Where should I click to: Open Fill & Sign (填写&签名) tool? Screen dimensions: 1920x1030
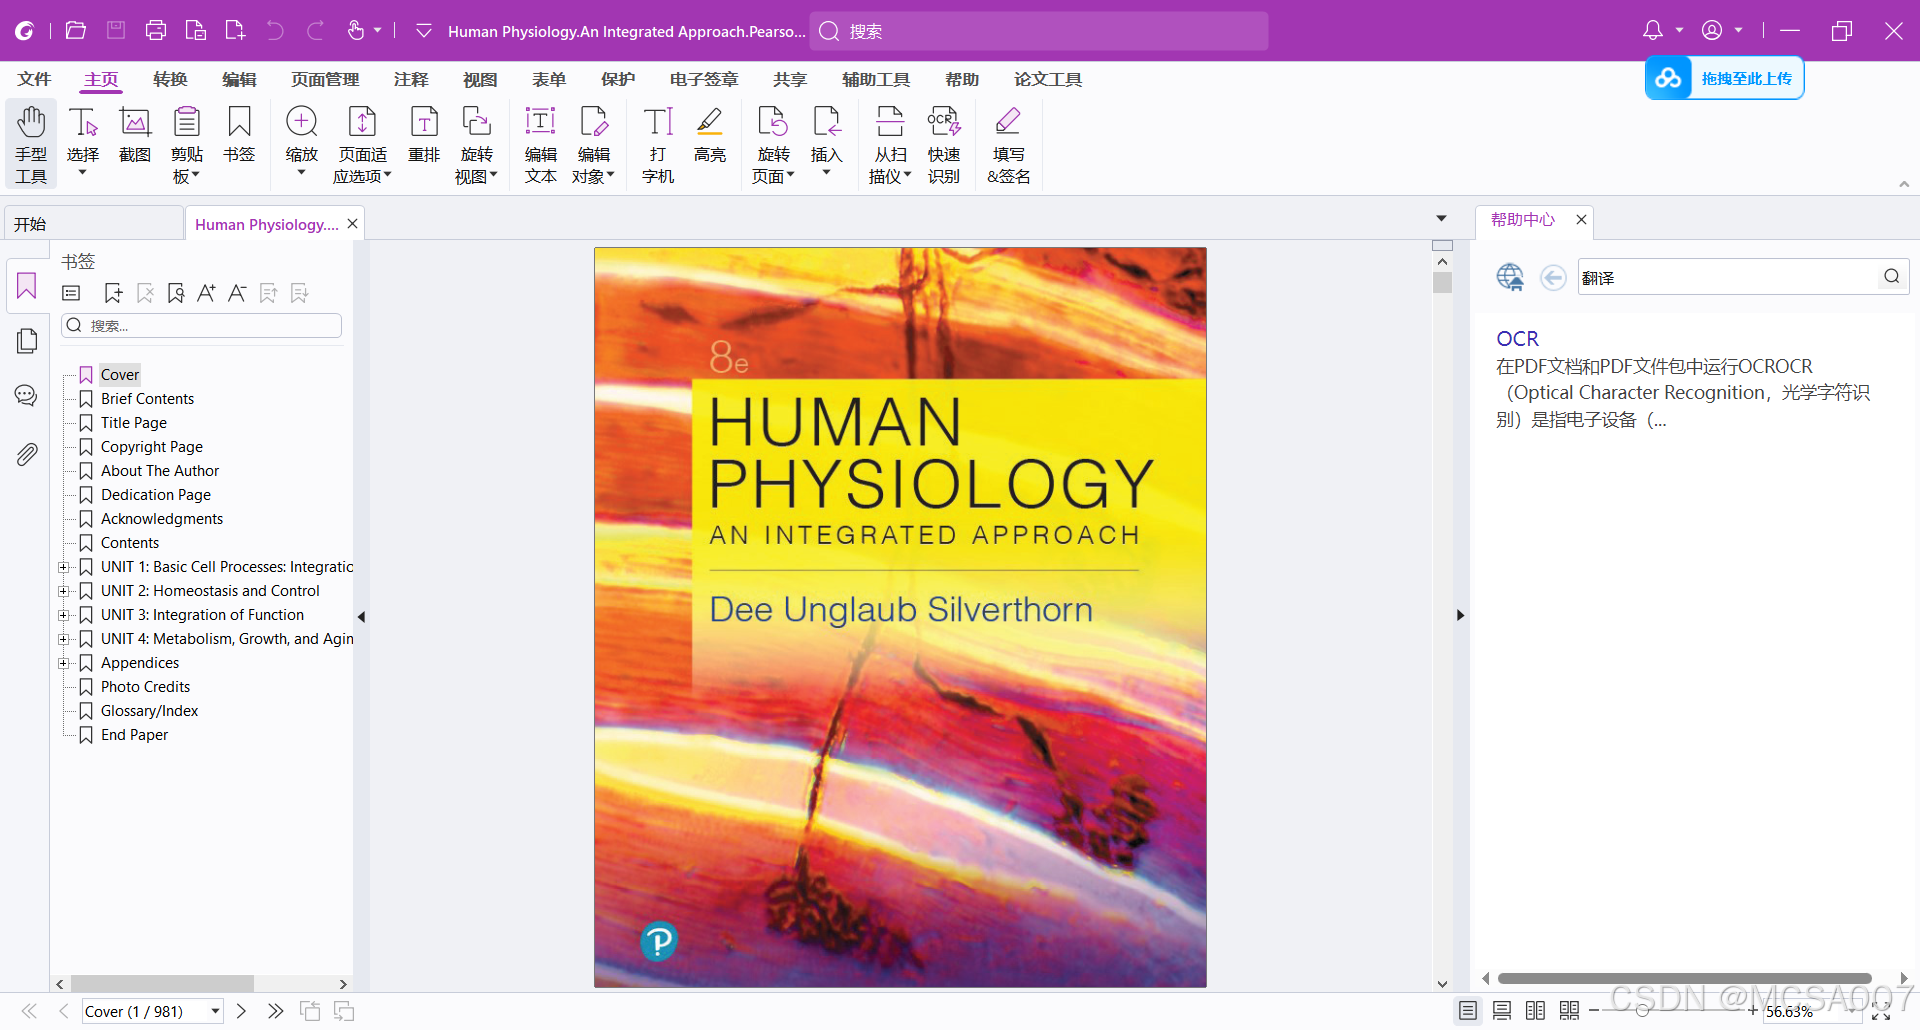[x=1008, y=144]
